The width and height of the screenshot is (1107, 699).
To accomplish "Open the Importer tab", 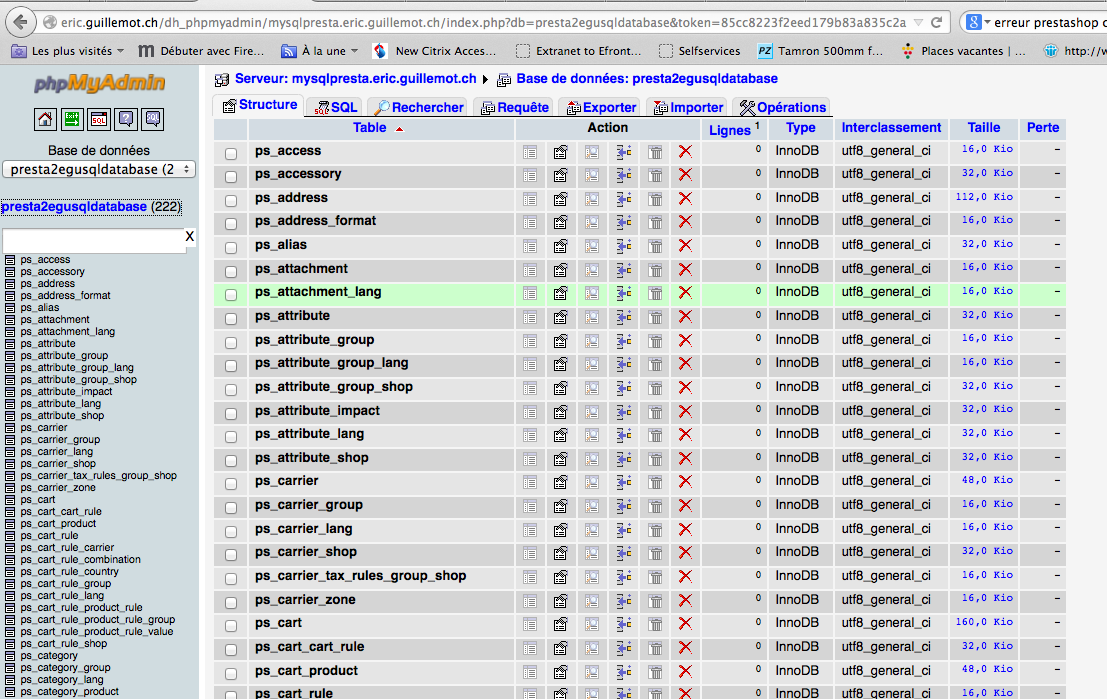I will point(688,107).
